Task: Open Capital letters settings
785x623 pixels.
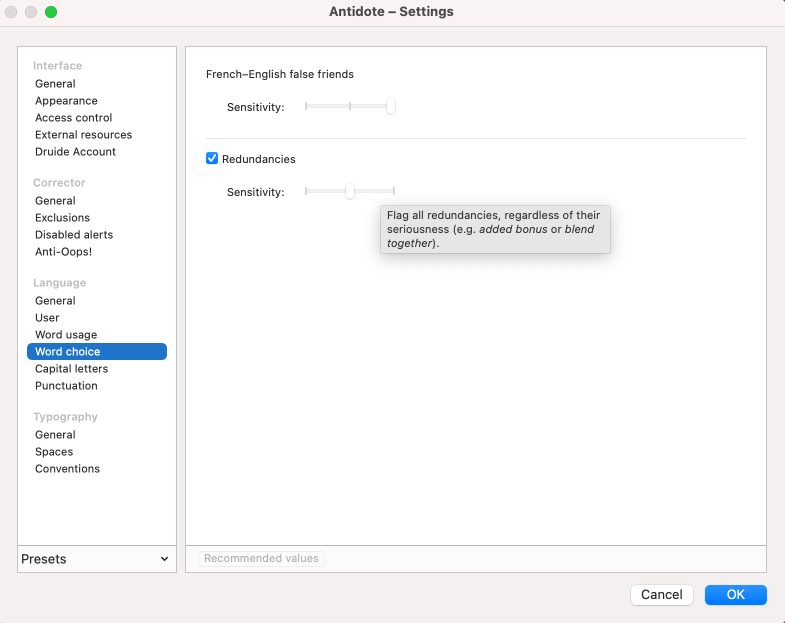Action: coord(72,369)
